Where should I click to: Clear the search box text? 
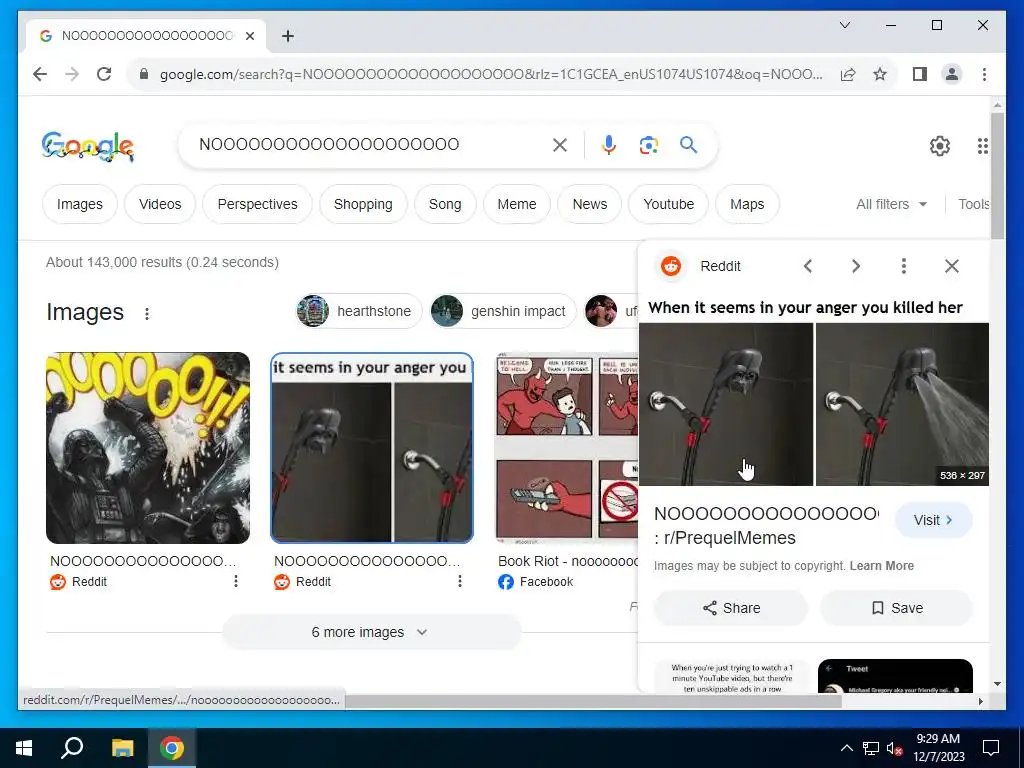pyautogui.click(x=560, y=145)
